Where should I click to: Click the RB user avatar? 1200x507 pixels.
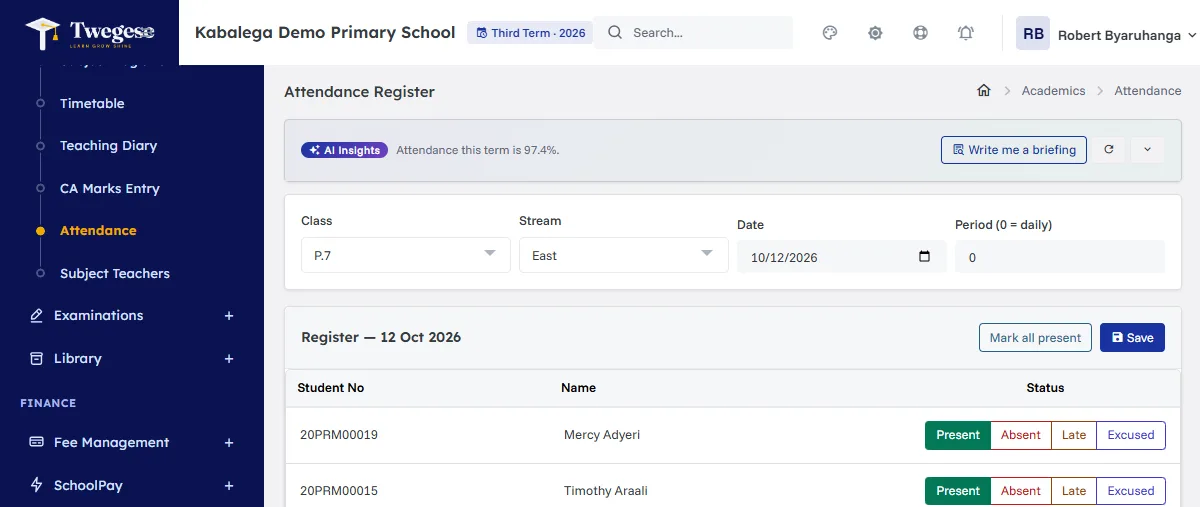pos(1033,34)
